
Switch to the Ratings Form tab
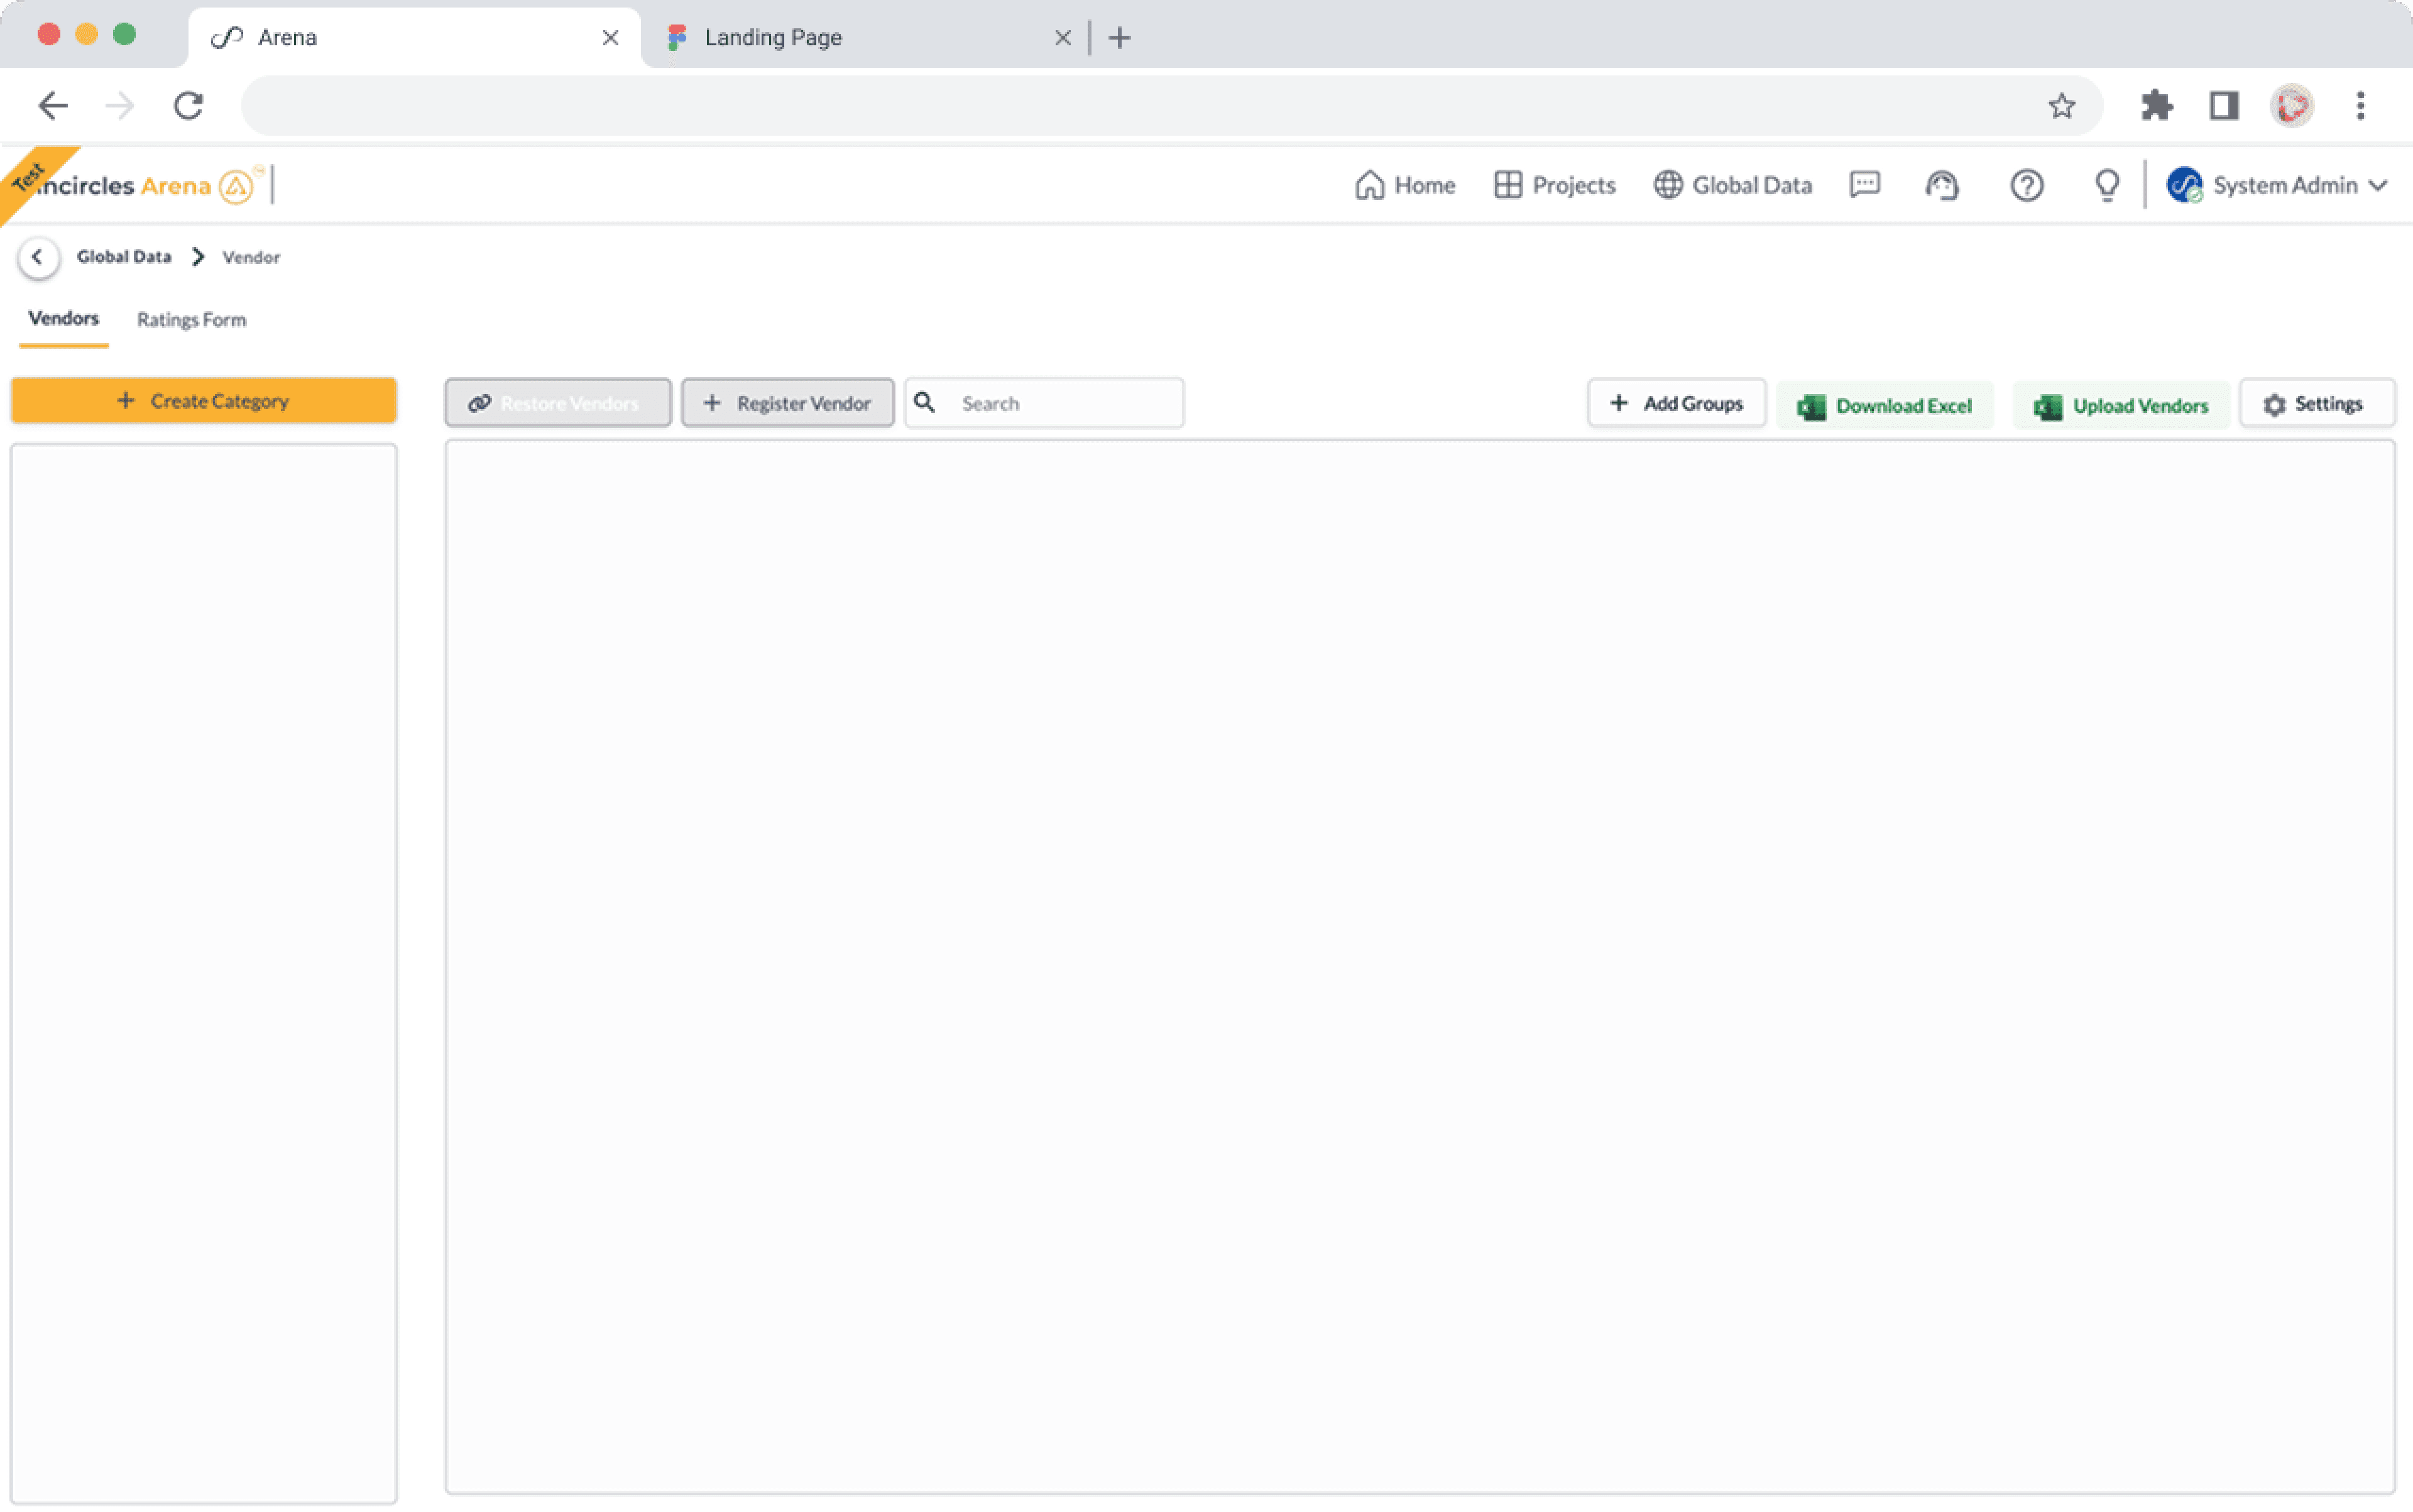pyautogui.click(x=191, y=320)
